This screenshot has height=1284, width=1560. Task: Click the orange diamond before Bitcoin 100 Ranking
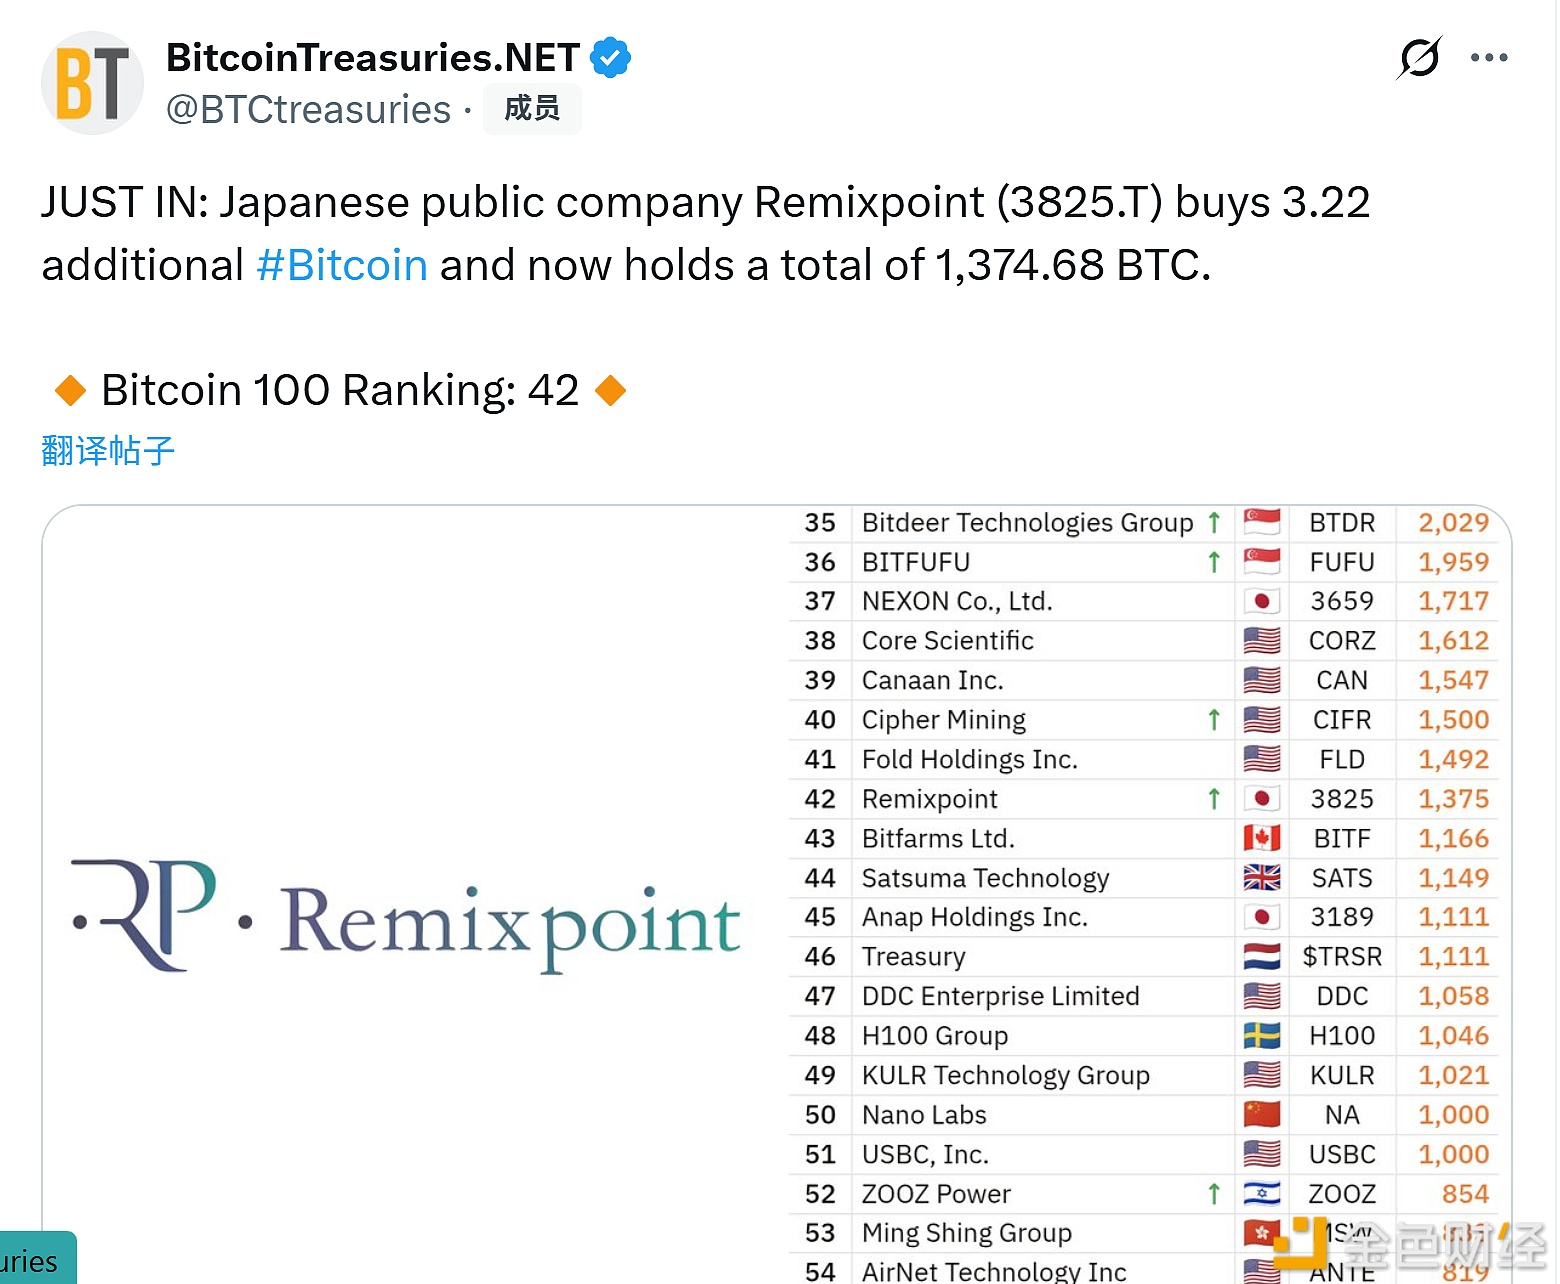coord(70,390)
